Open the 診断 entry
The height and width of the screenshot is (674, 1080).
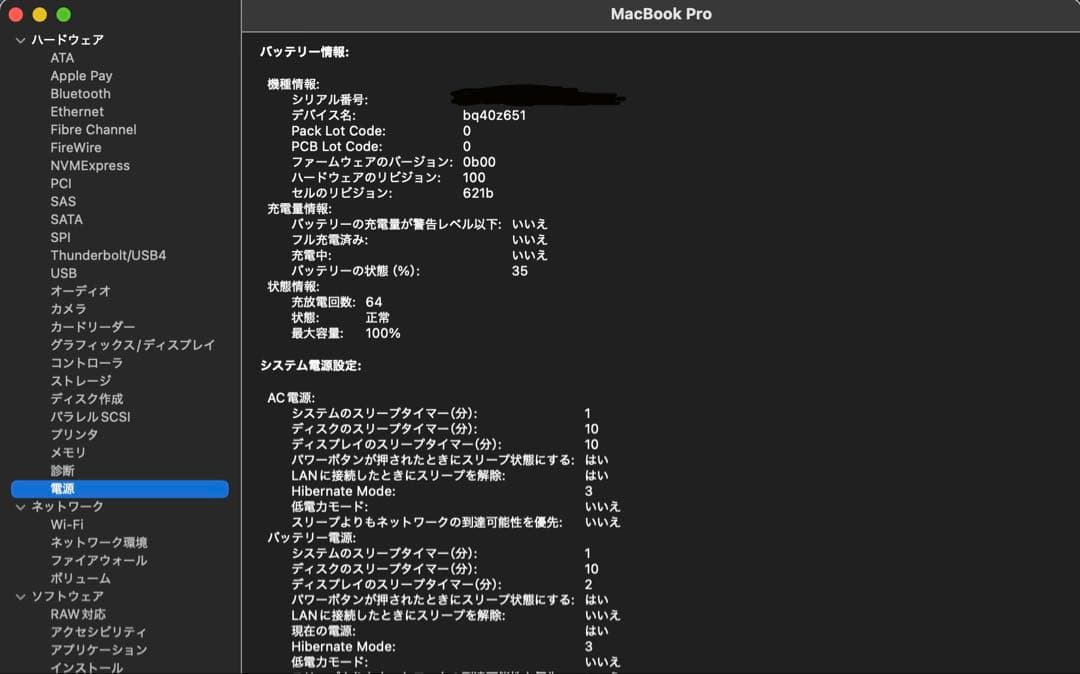click(62, 471)
